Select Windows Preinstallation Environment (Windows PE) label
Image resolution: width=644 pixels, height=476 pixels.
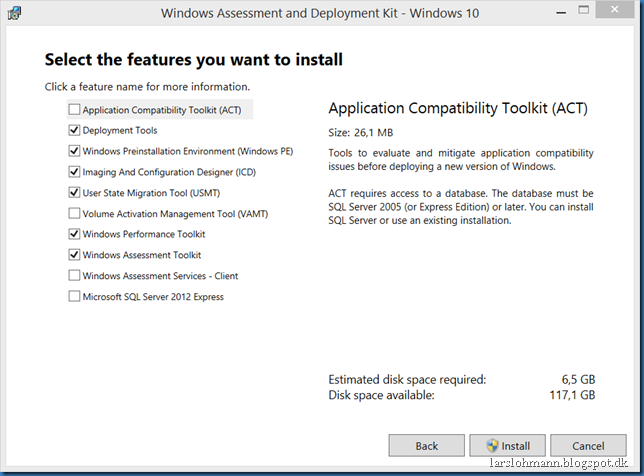(188, 151)
